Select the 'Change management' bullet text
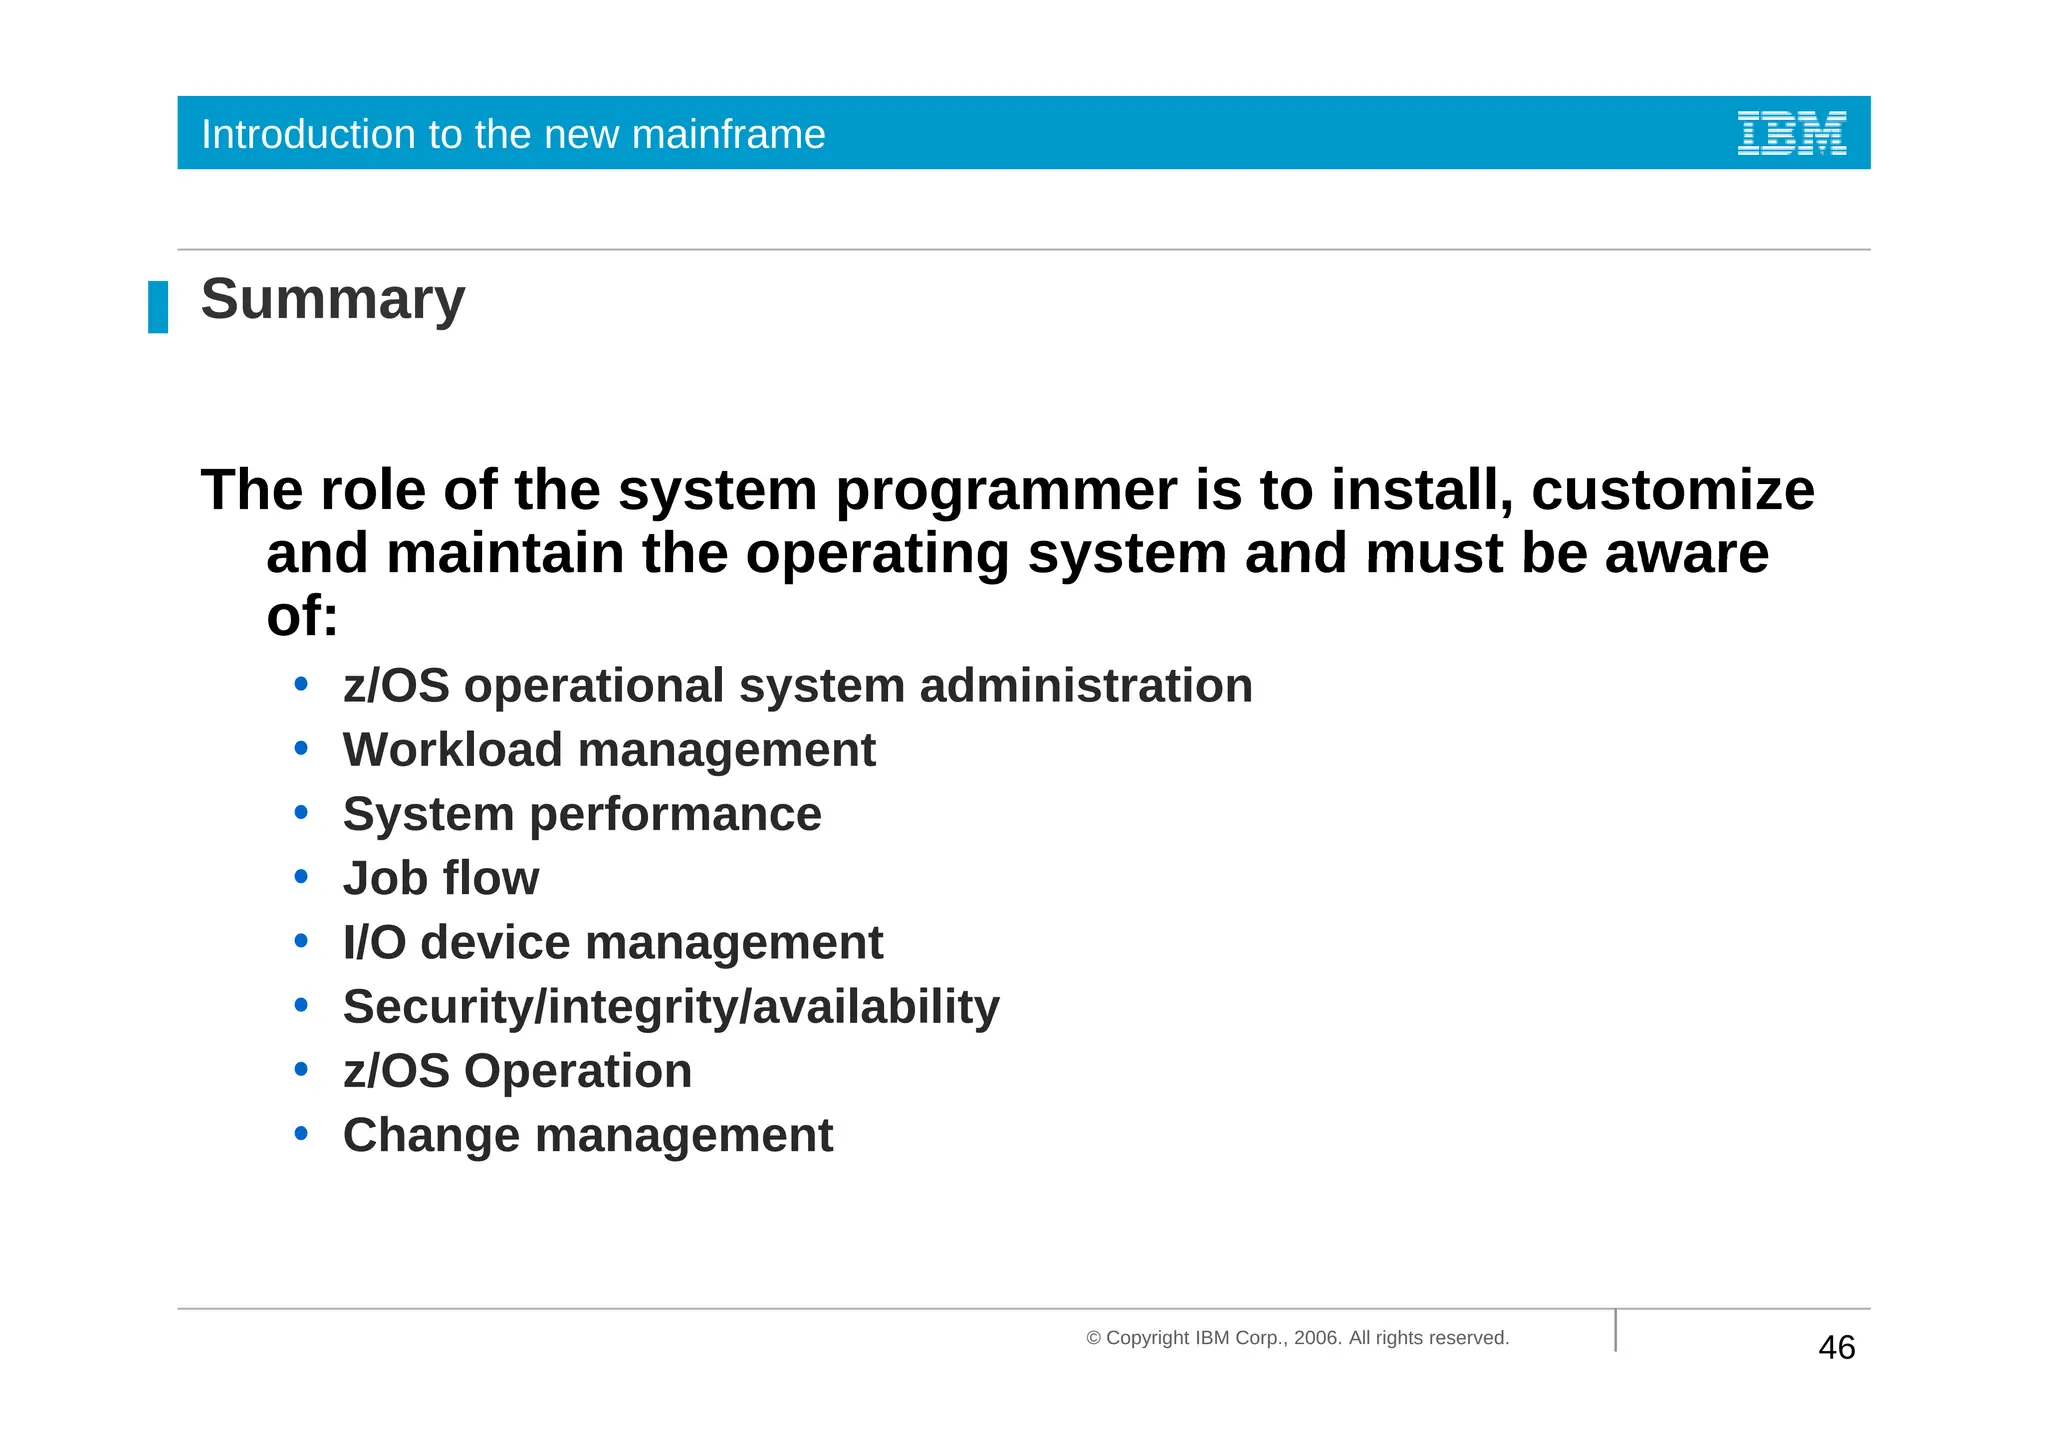2048x1450 pixels. coord(588,1135)
